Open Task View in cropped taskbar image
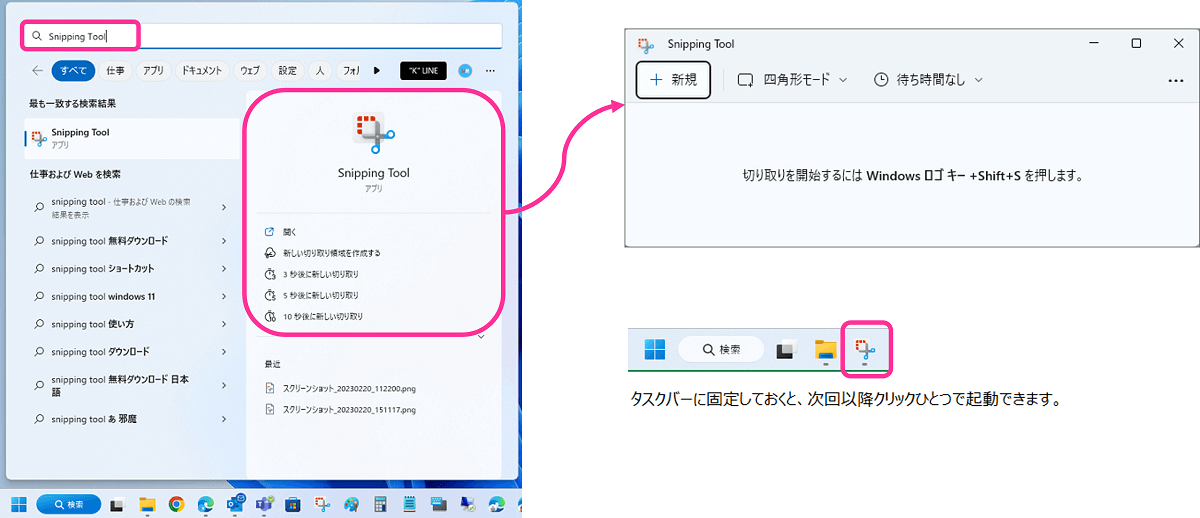Viewport: 1200px width, 518px height. coord(786,350)
